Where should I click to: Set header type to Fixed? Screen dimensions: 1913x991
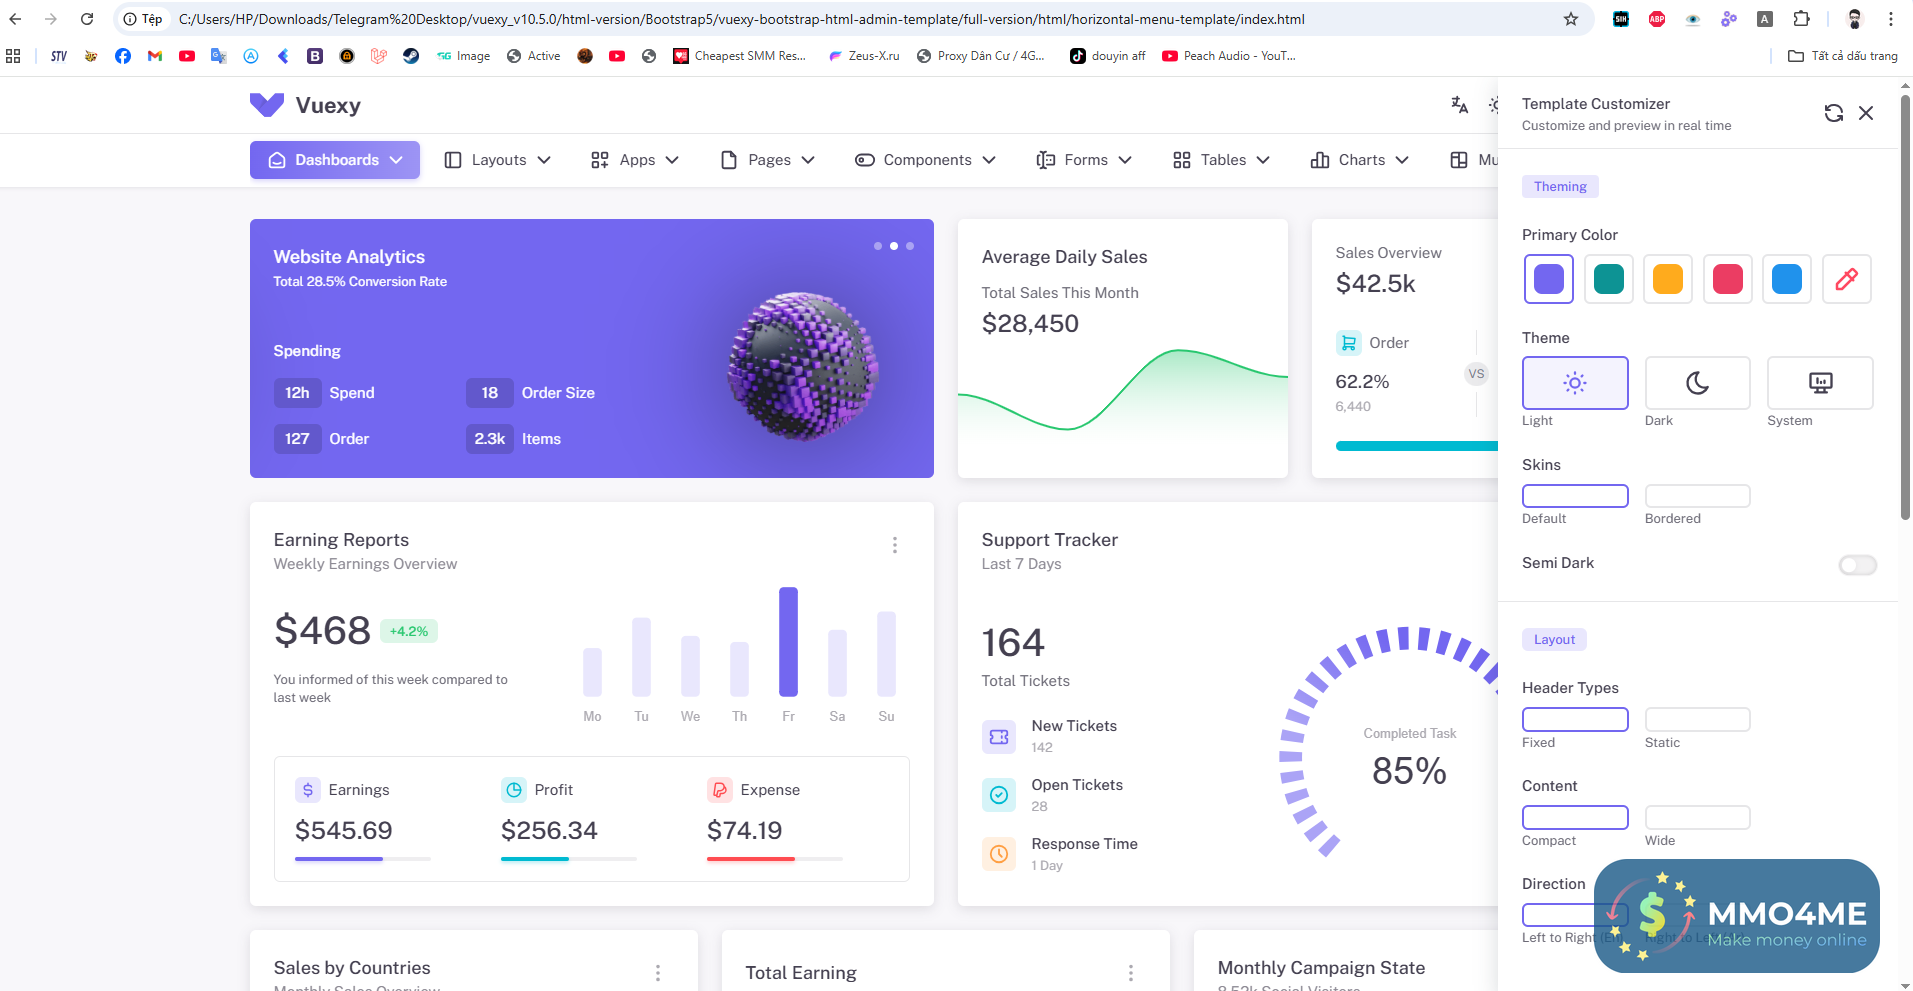[x=1575, y=719]
